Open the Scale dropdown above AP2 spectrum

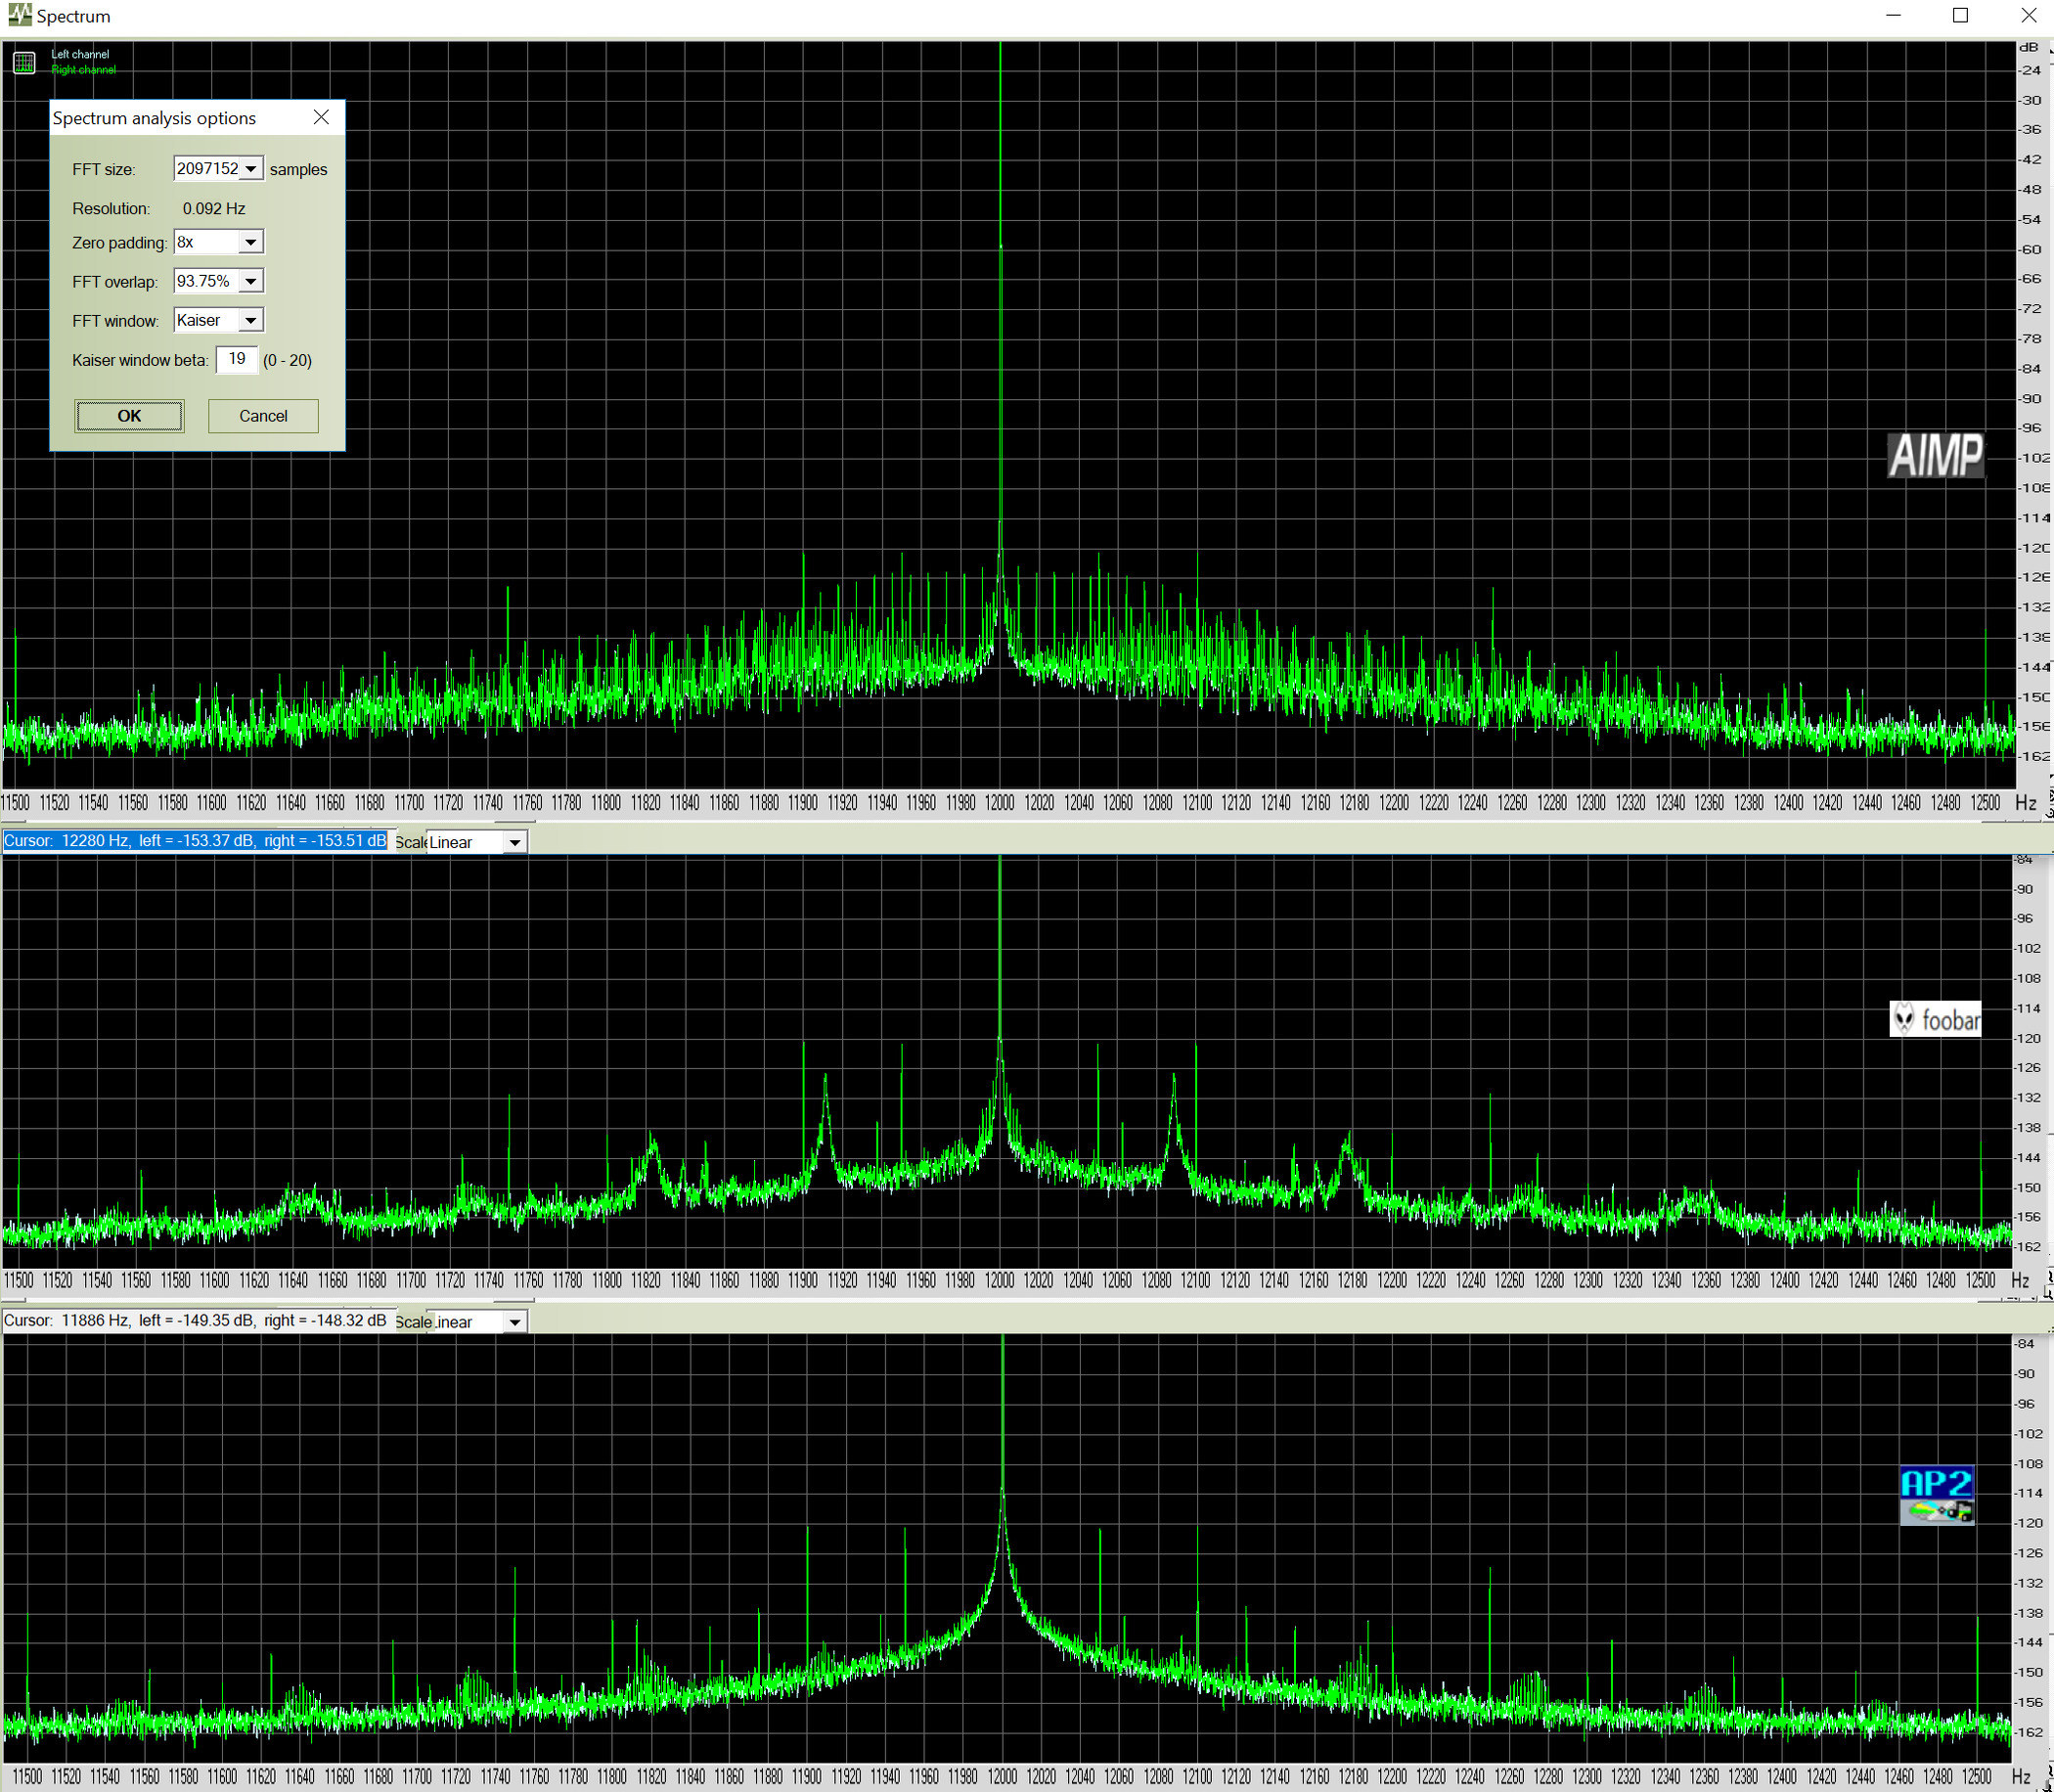tap(514, 1322)
